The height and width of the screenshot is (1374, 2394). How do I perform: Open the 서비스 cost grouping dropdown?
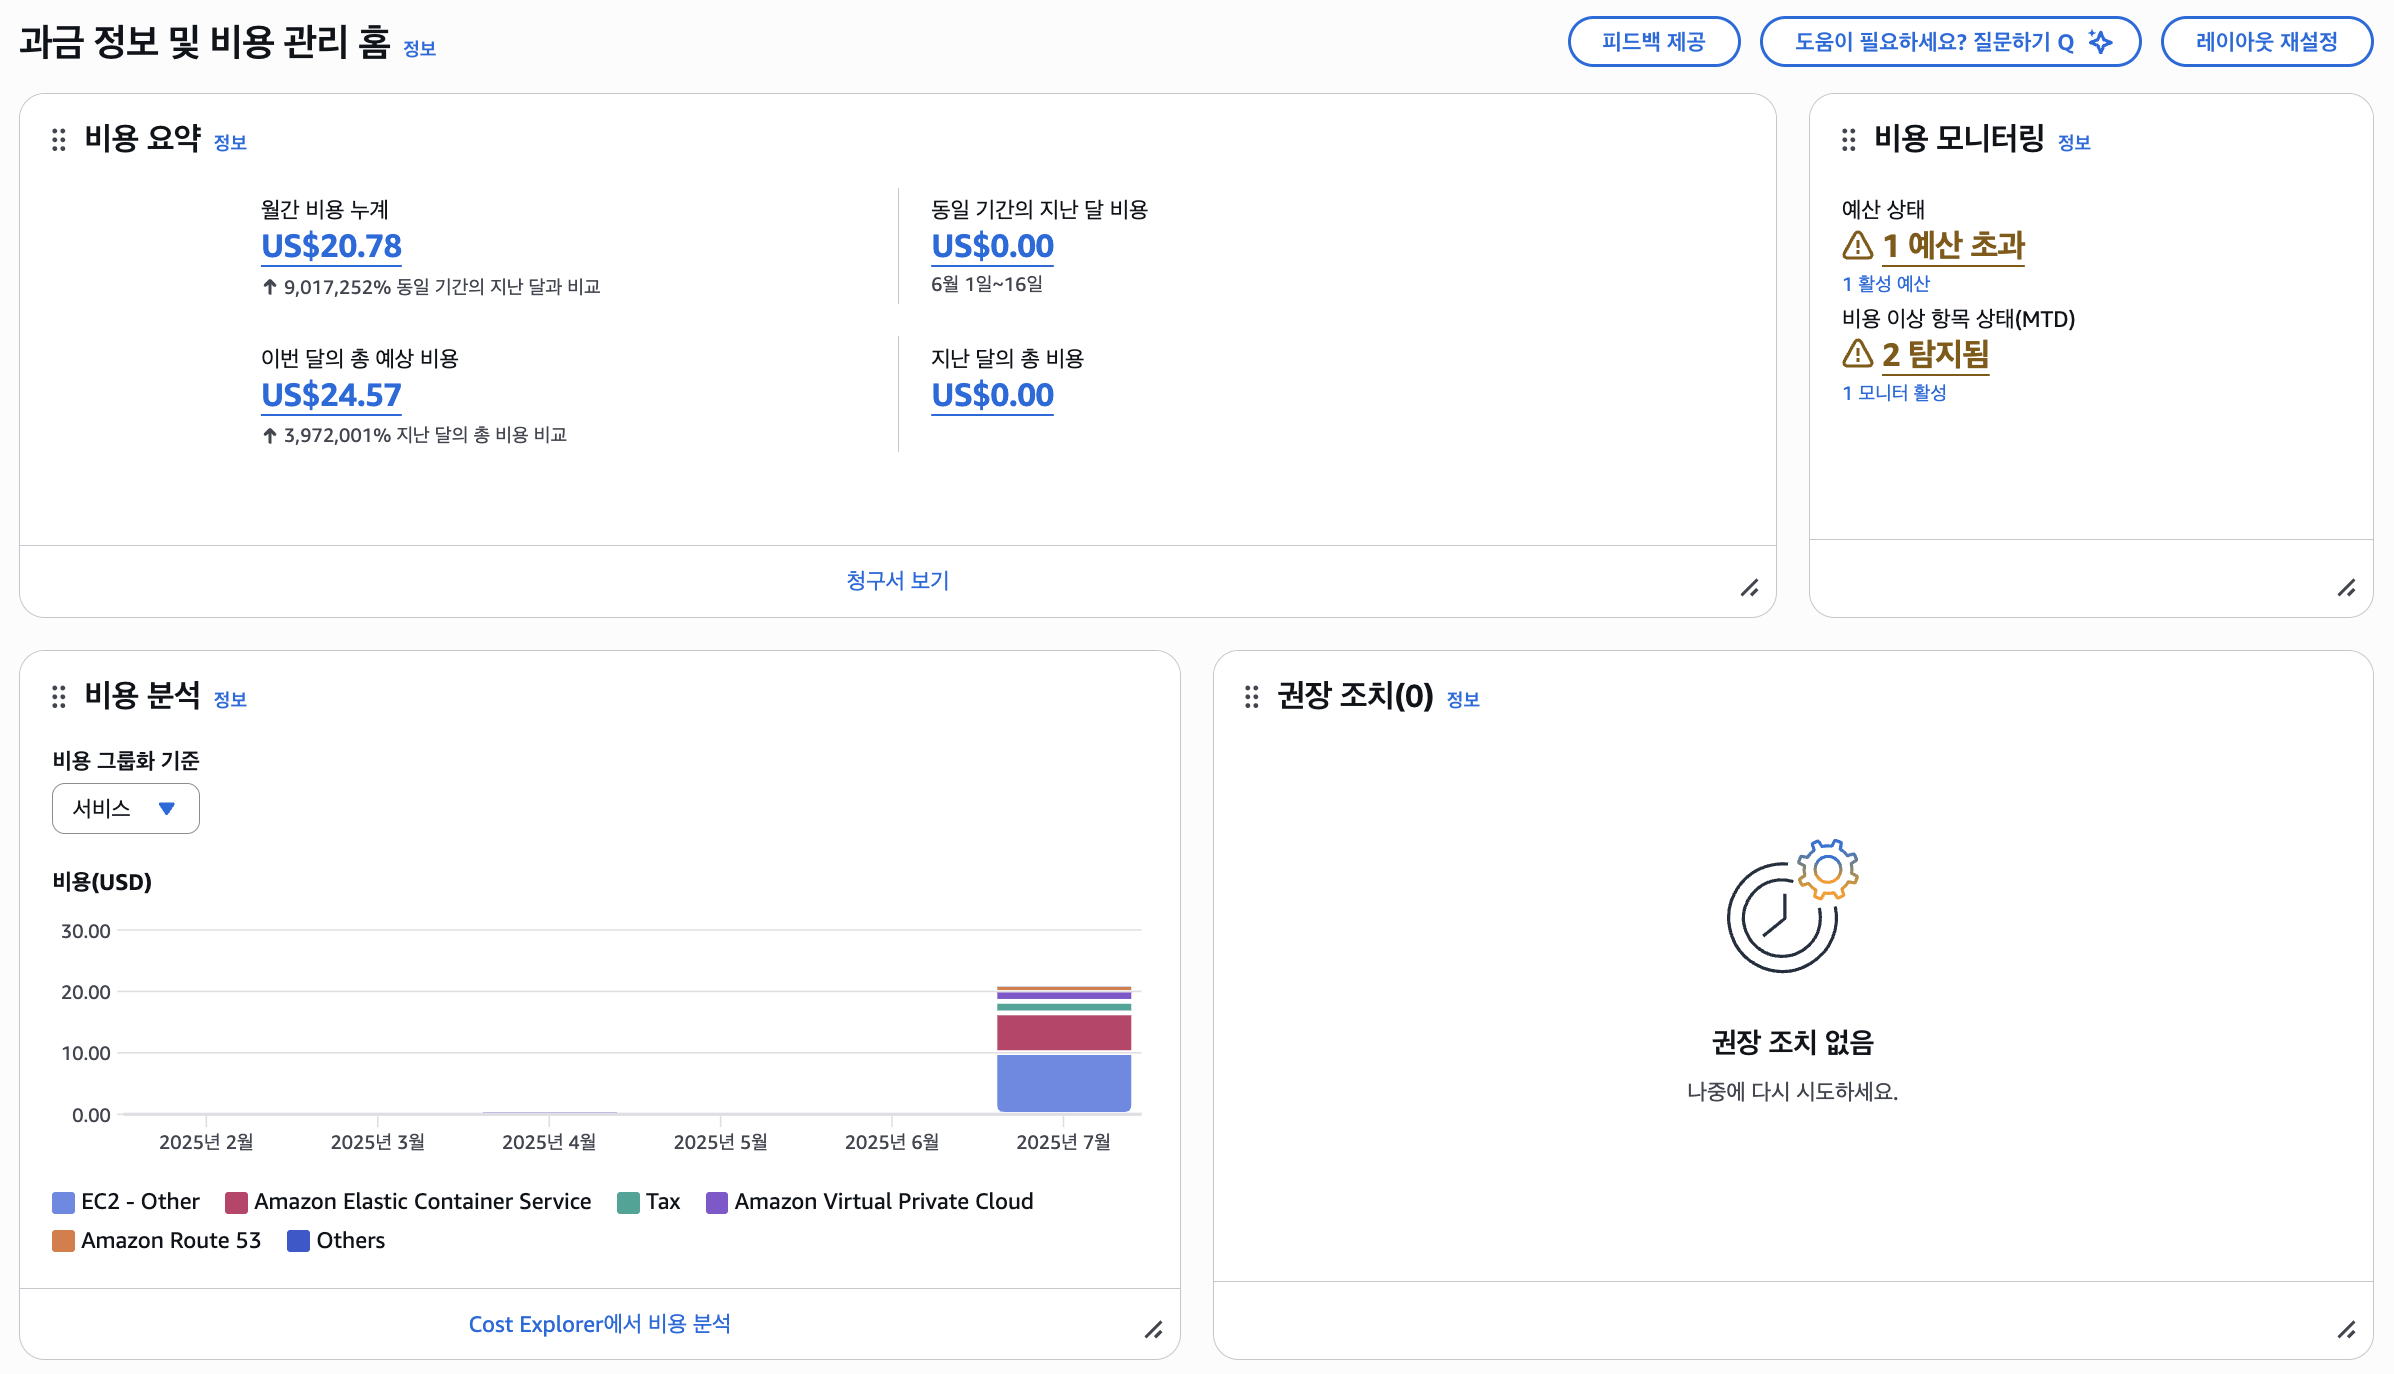126,808
